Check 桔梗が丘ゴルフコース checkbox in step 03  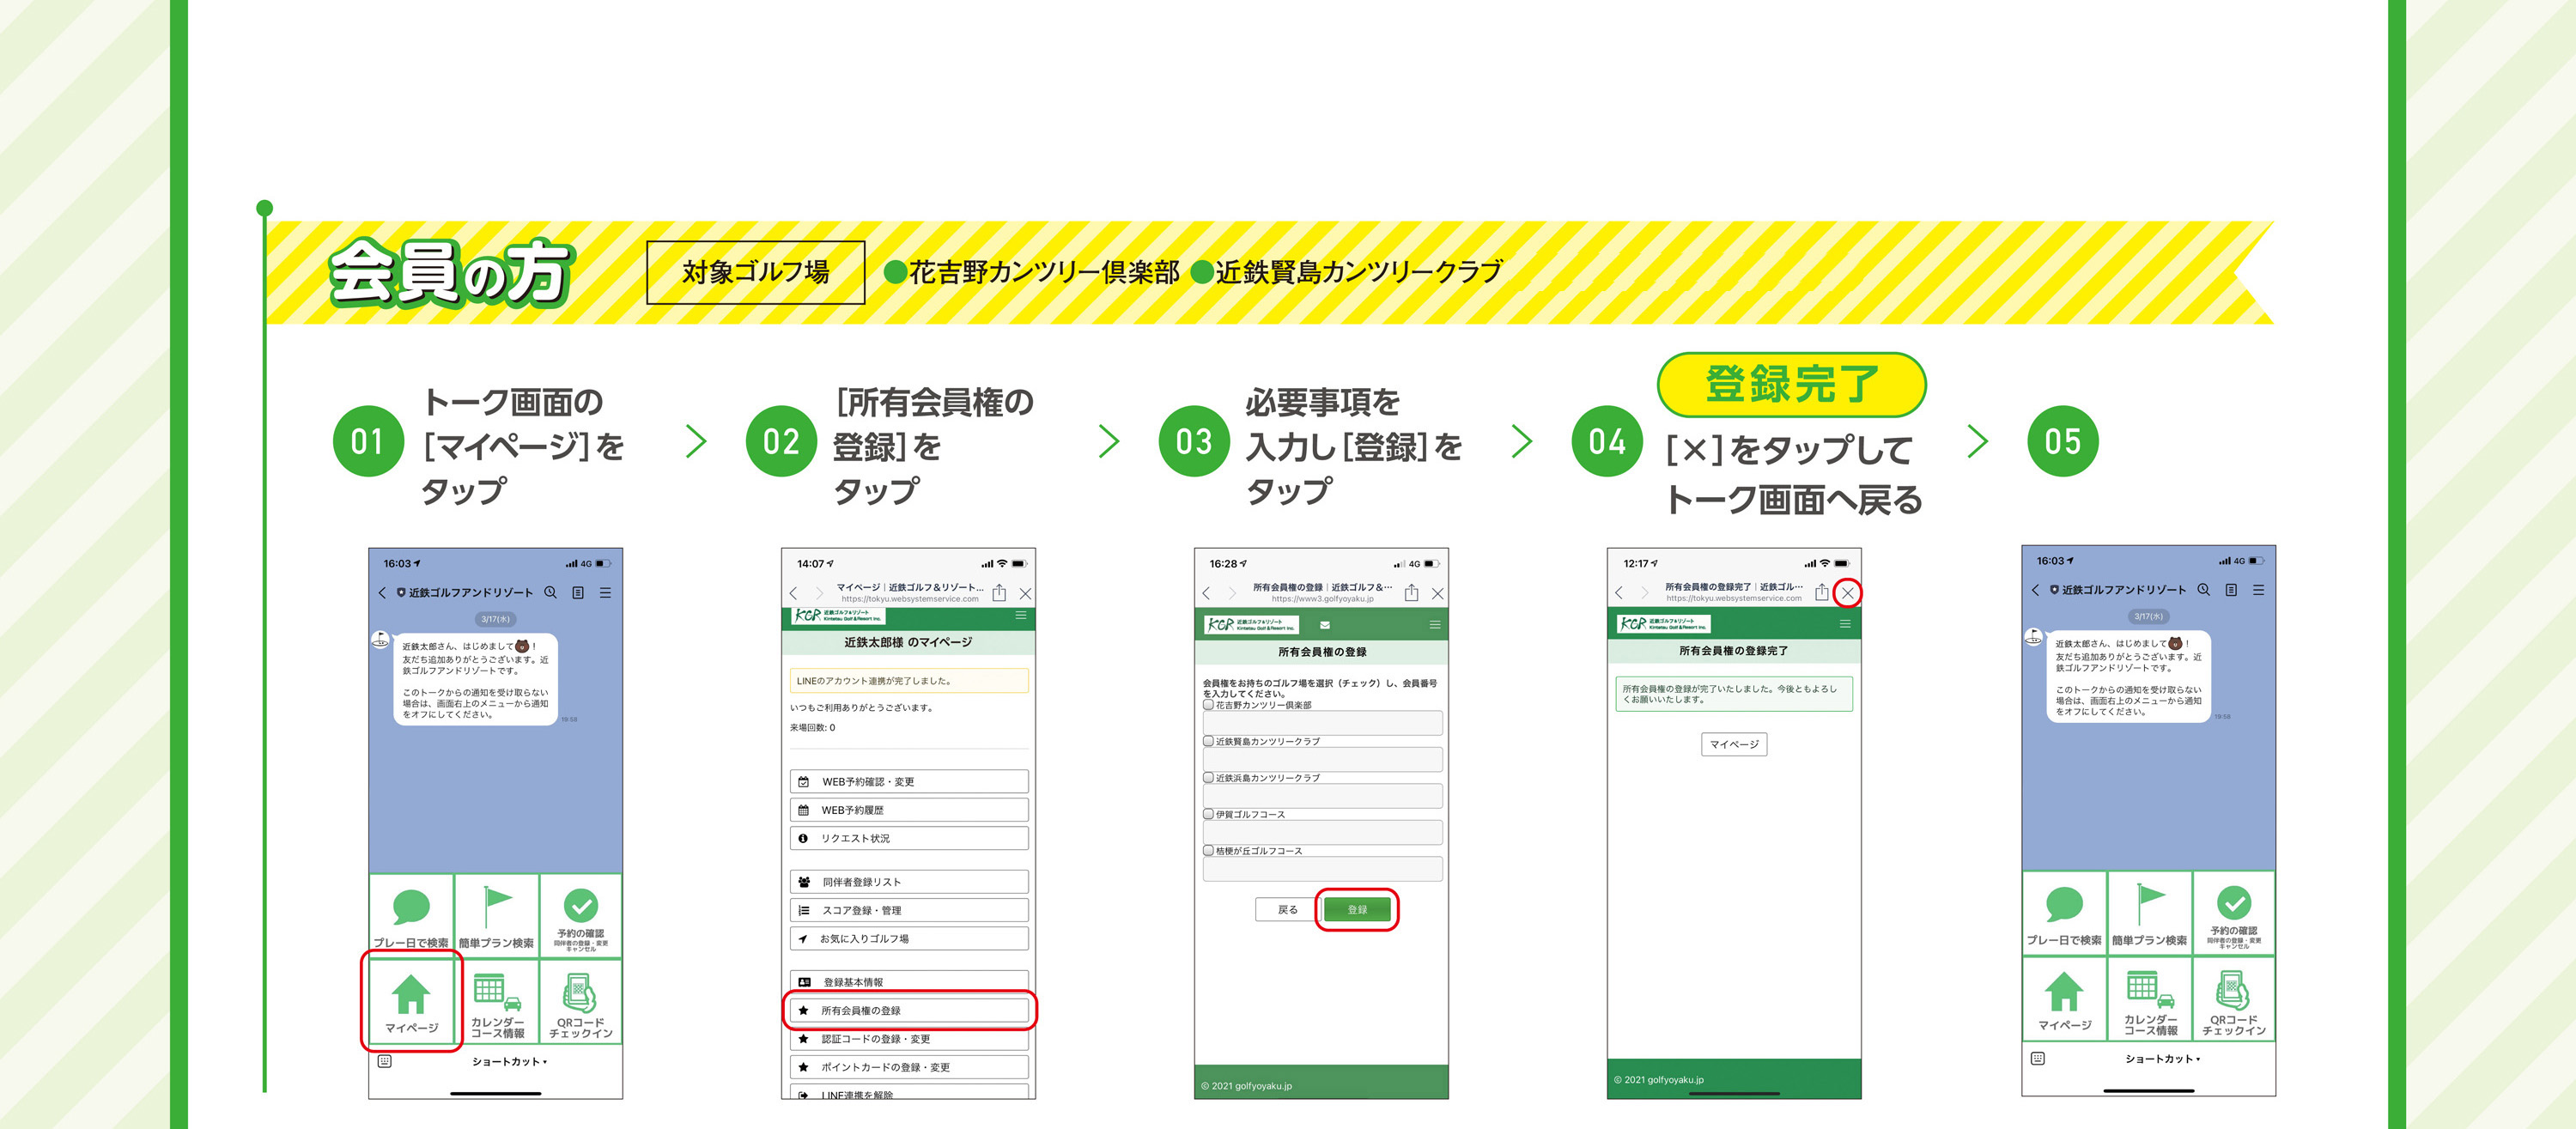[x=1208, y=850]
